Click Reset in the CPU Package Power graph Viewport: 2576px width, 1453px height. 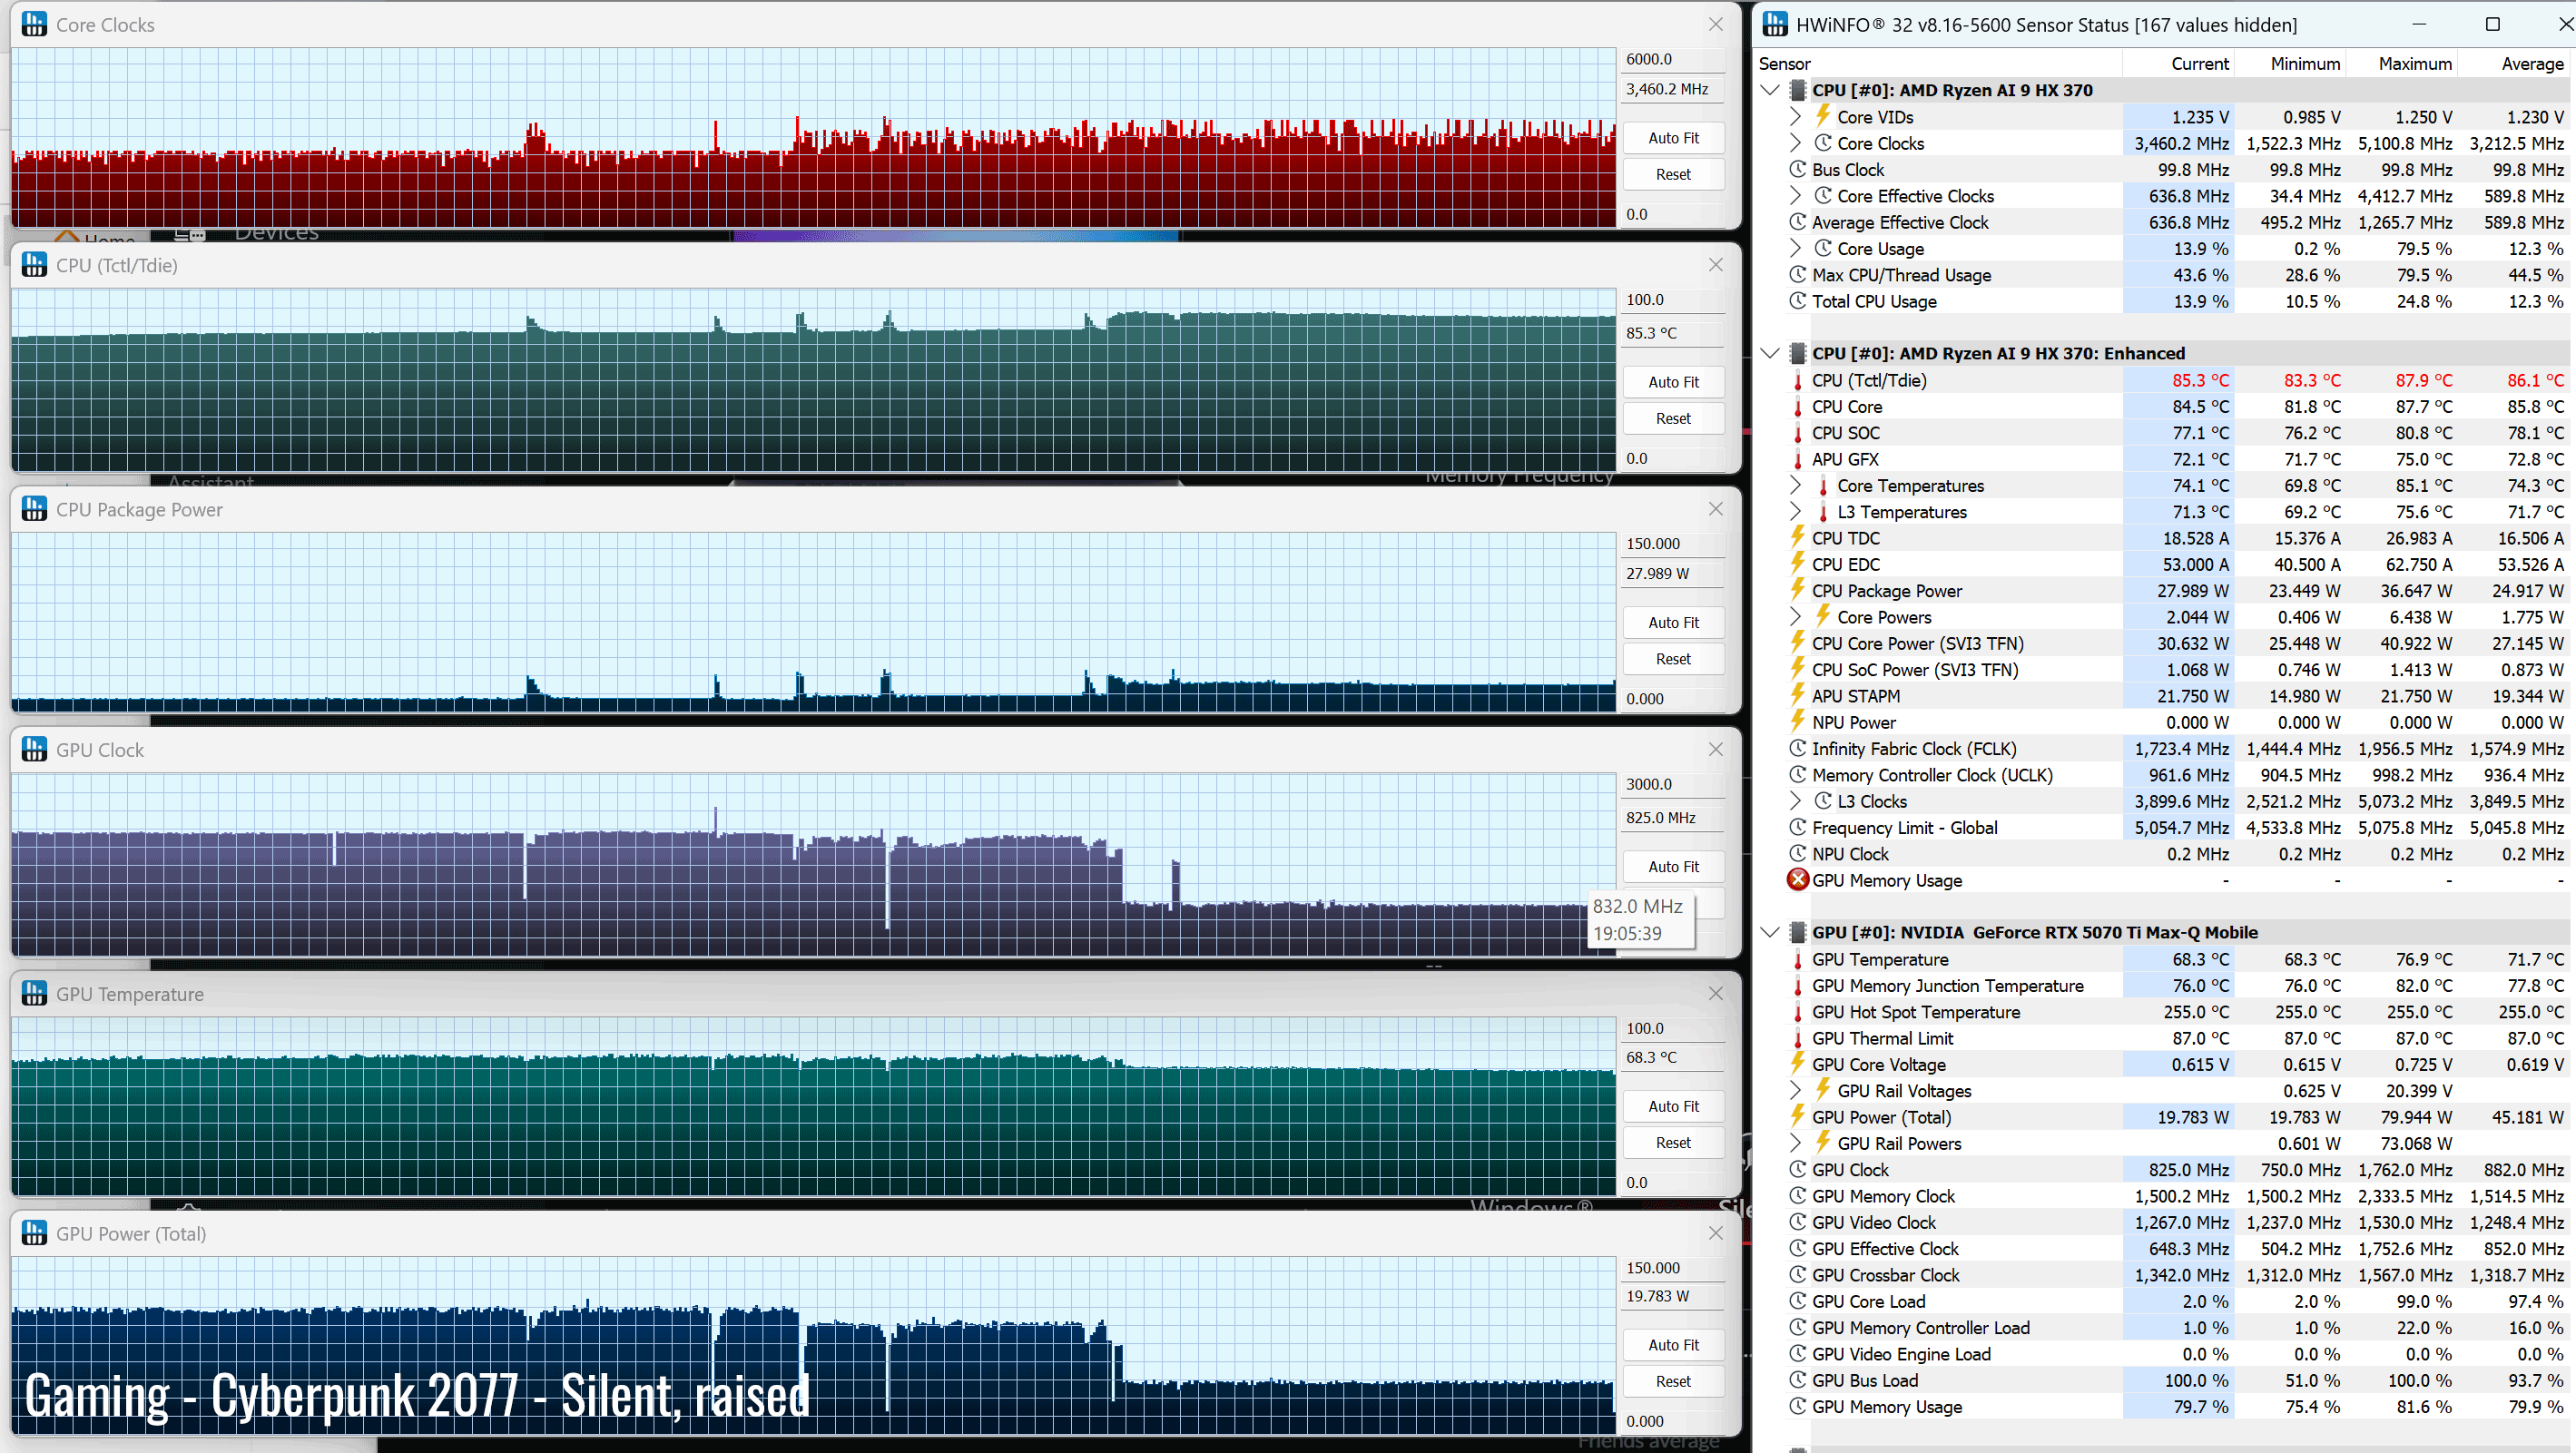click(1673, 659)
